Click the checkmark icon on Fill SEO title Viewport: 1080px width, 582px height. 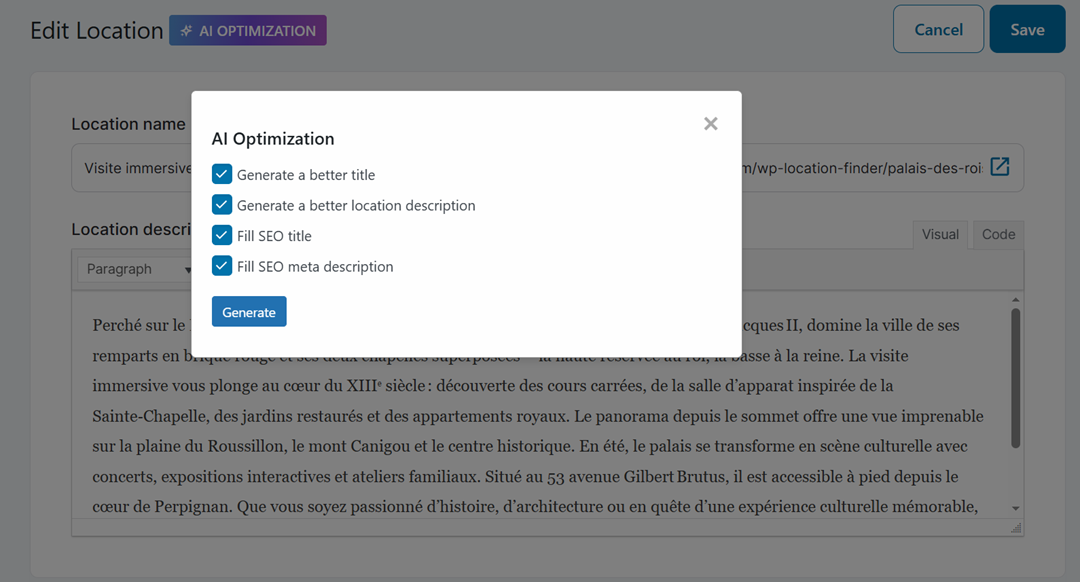tap(222, 235)
